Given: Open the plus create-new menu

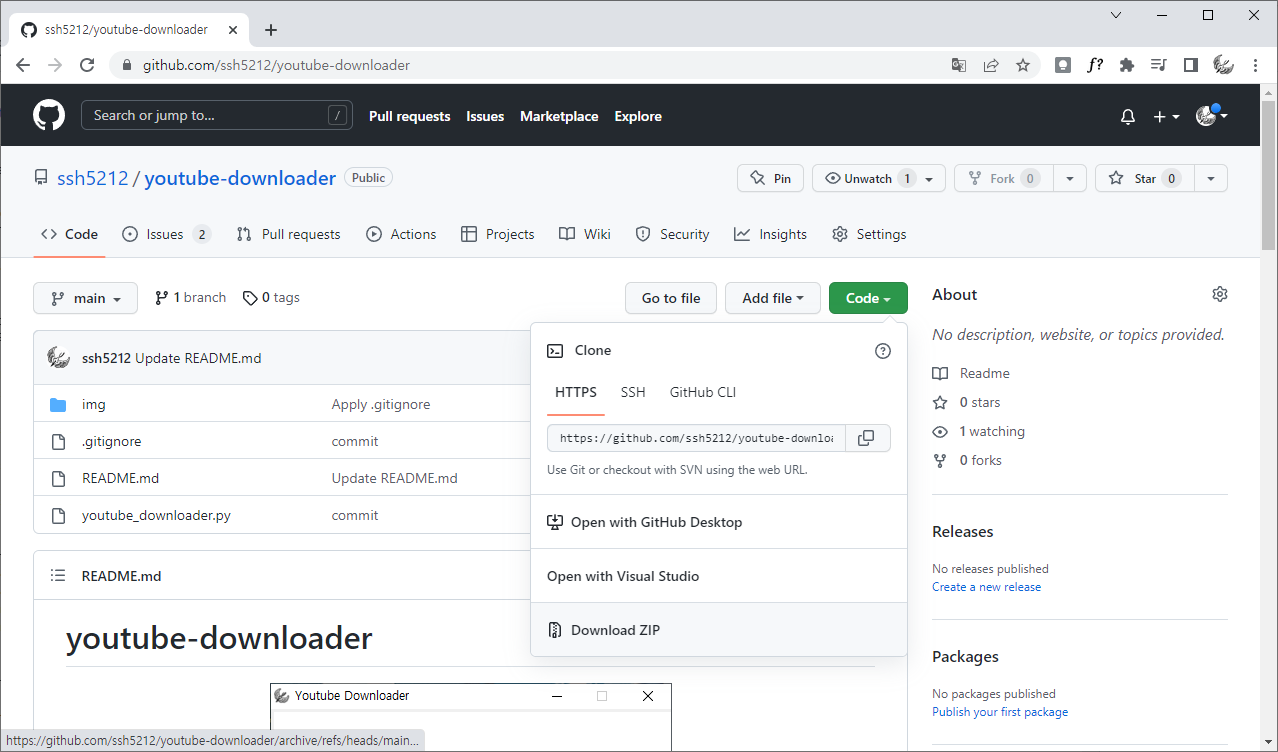Looking at the screenshot, I should 1166,117.
